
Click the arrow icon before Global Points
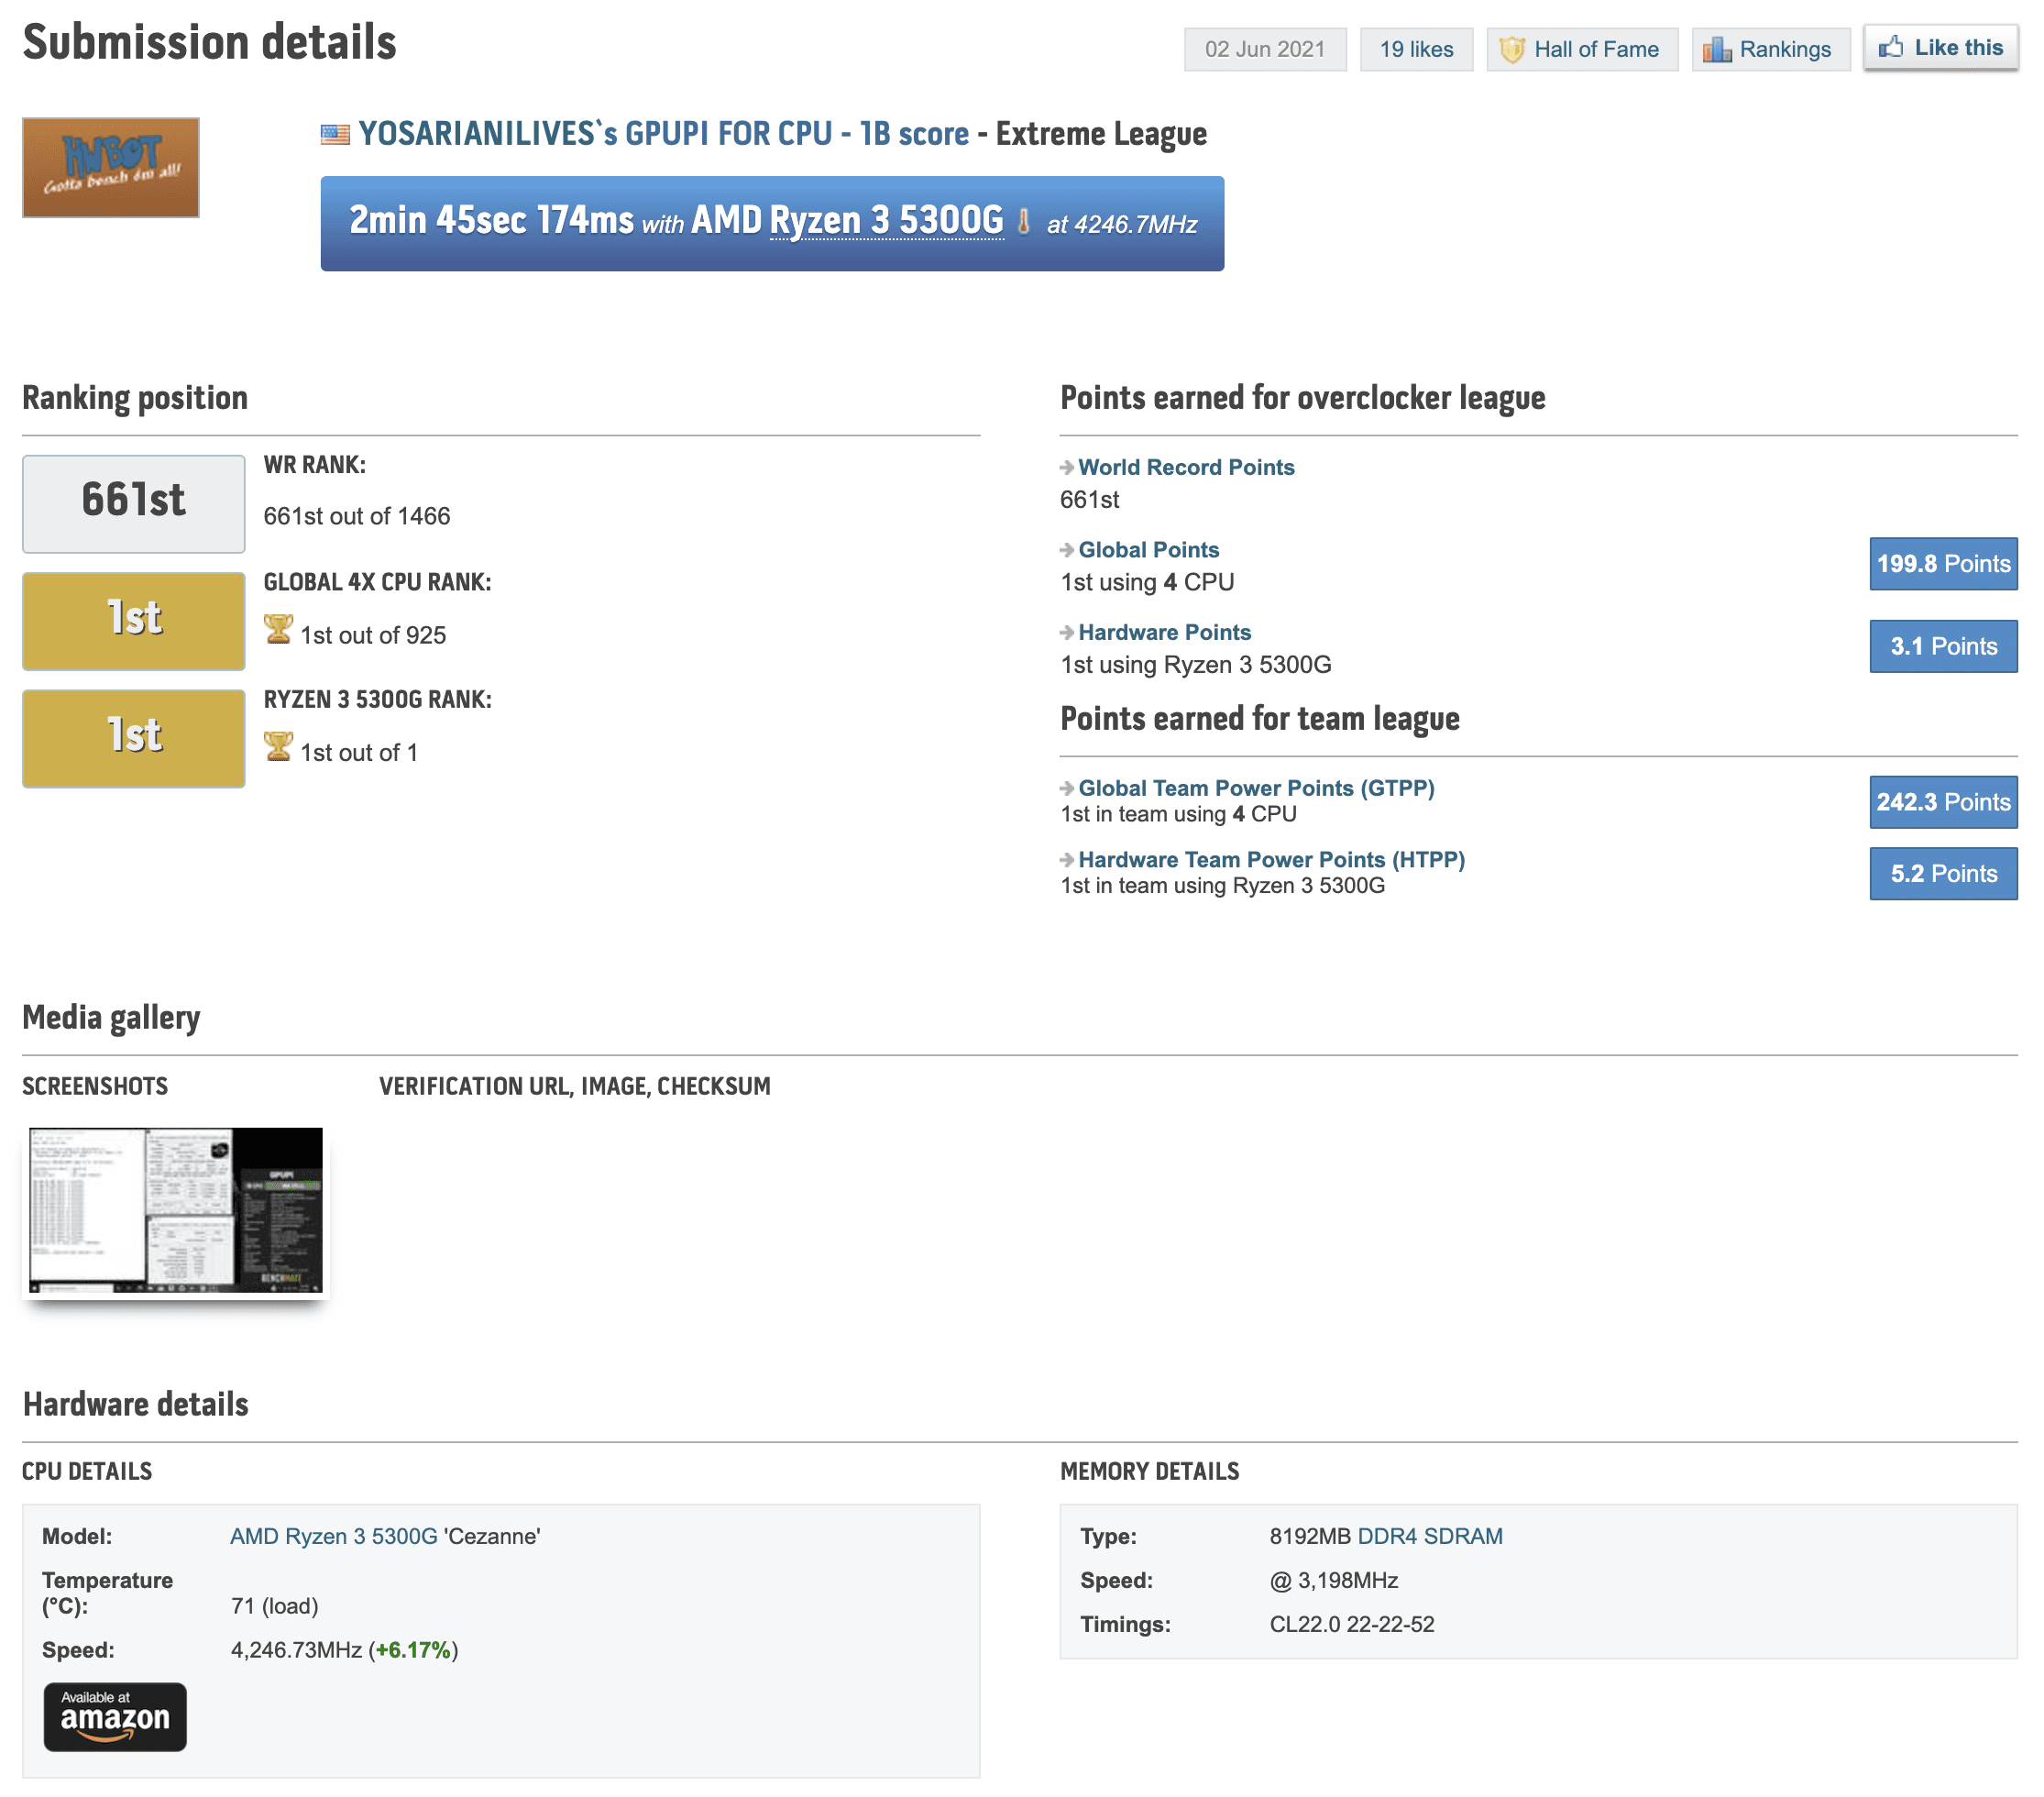coord(1067,550)
